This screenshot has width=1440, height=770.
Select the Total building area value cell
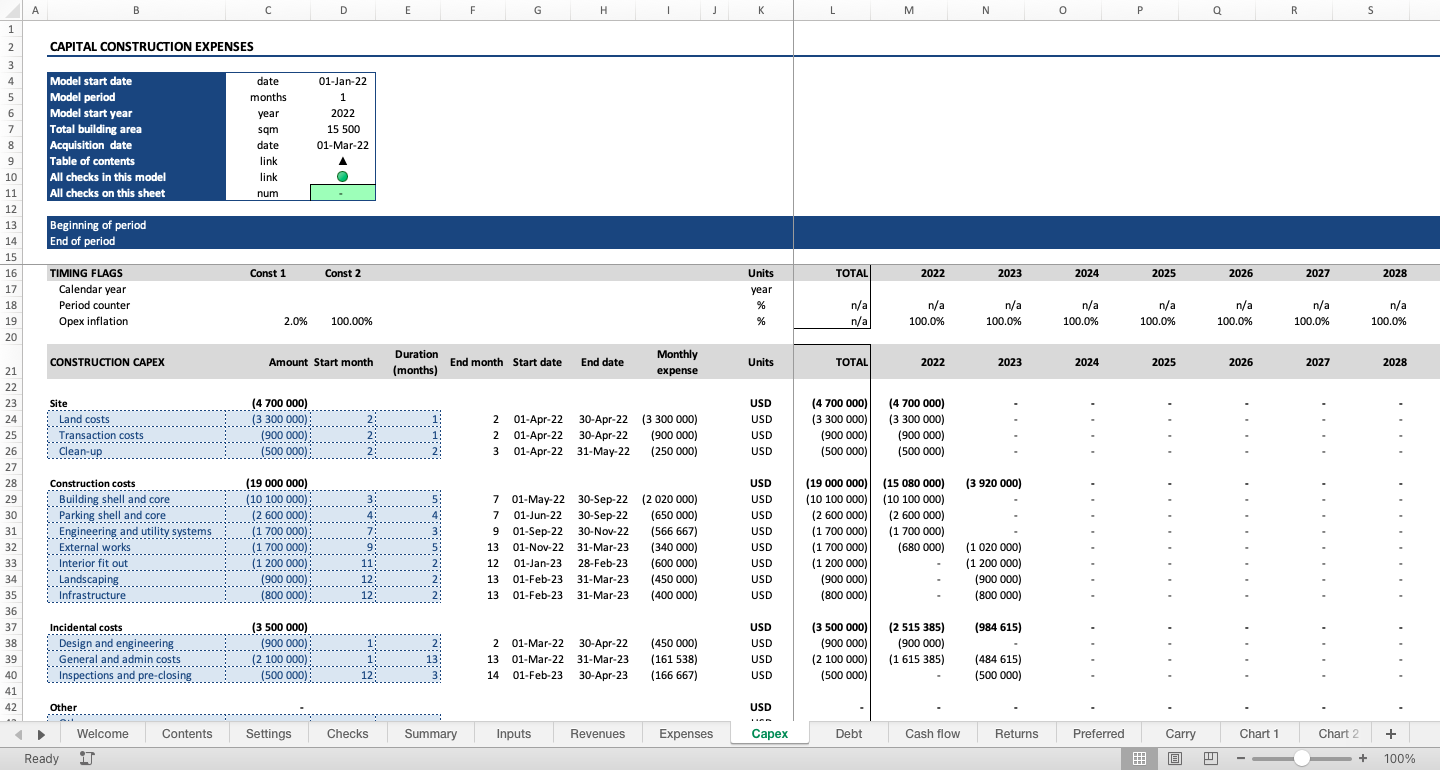click(x=343, y=129)
